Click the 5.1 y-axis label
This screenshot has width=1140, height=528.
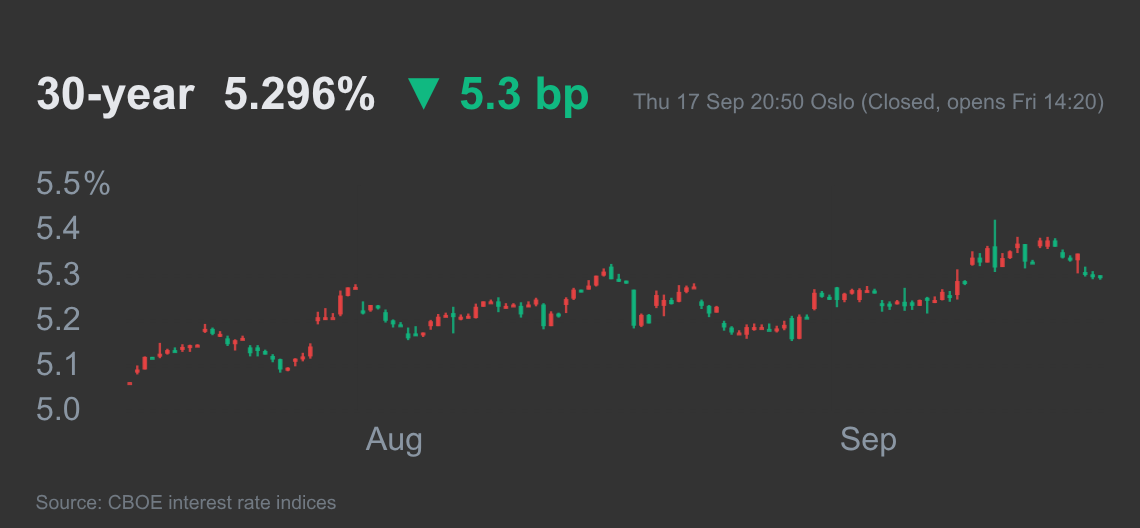click(59, 364)
